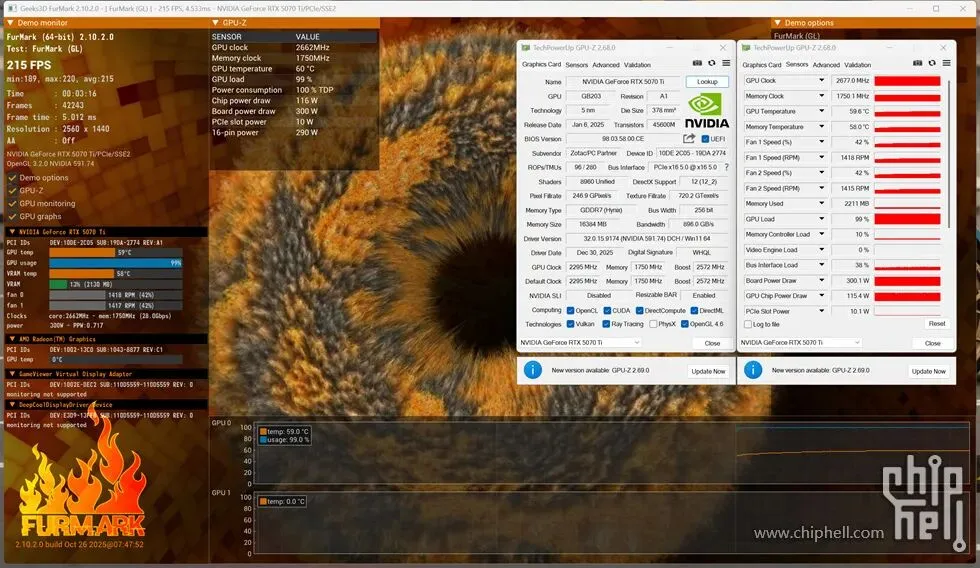Click info icon beside Sensors window update notice
Screen dimensions: 980x568
[752, 370]
